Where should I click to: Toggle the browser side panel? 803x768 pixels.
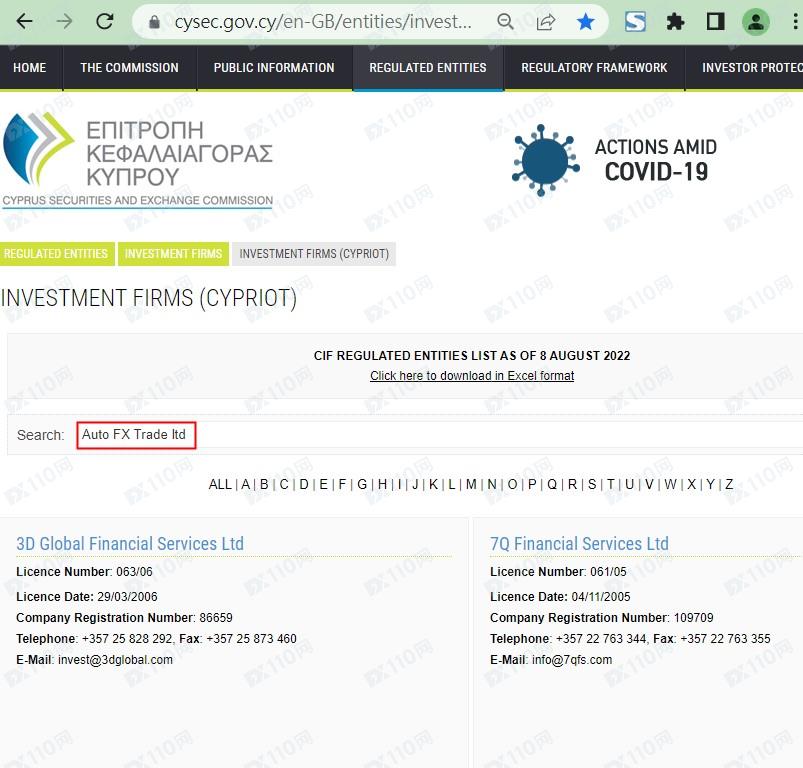(x=715, y=22)
